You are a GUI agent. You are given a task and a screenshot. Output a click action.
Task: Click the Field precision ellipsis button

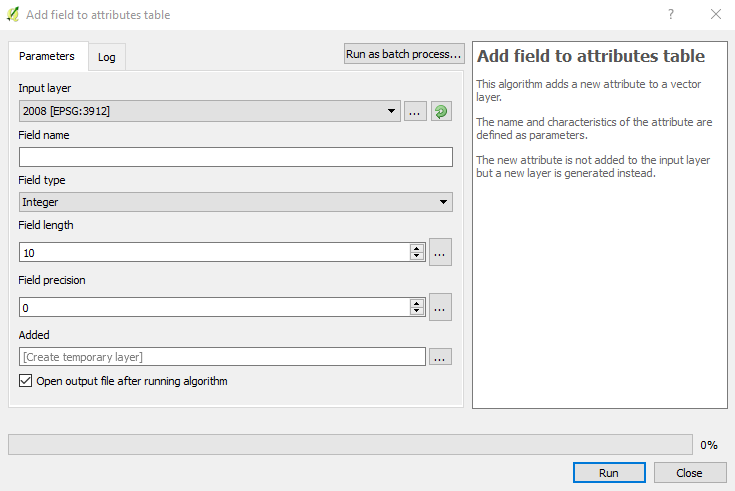tap(440, 307)
